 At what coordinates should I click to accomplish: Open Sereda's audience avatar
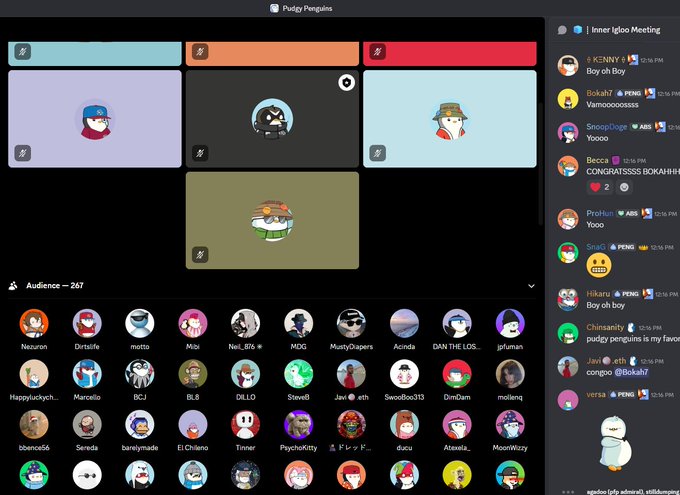click(x=87, y=425)
